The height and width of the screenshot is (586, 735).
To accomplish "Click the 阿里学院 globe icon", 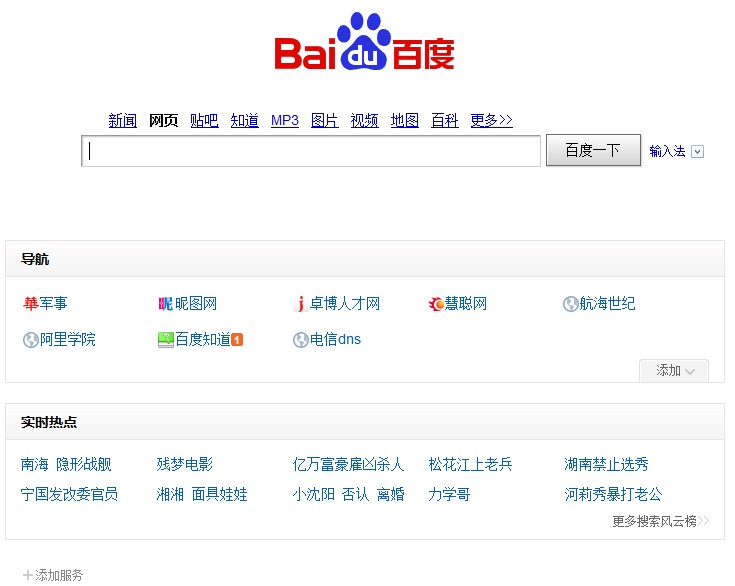I will (30, 339).
